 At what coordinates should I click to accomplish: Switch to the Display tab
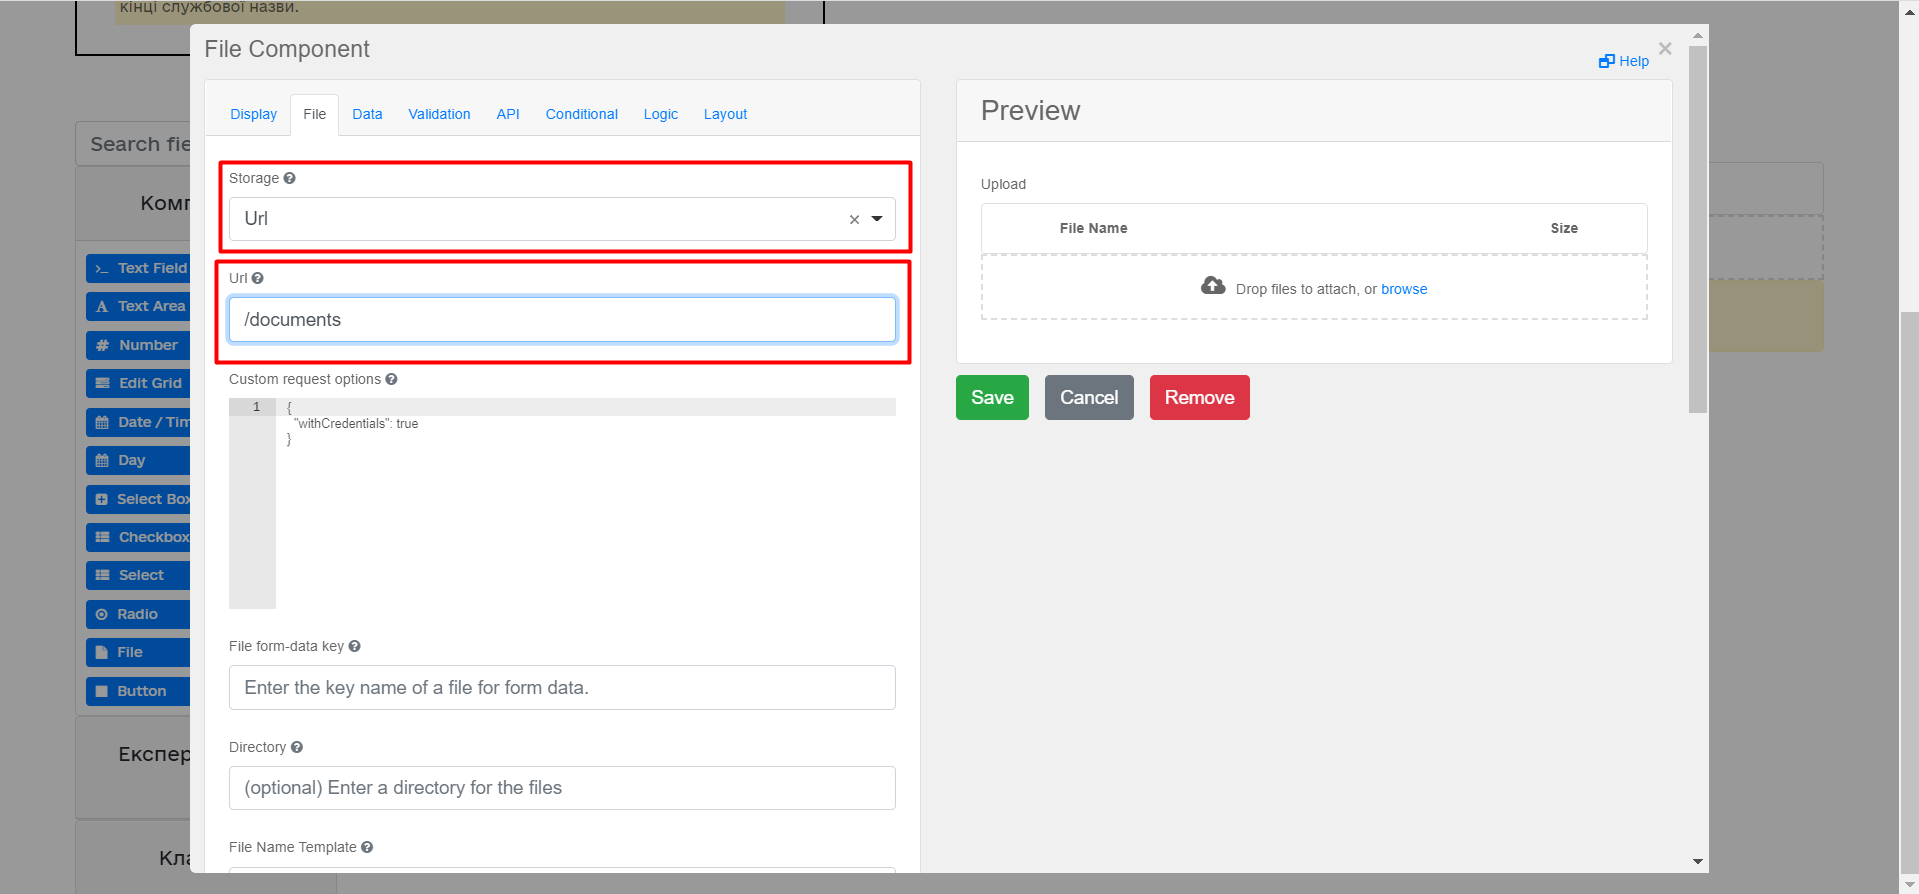253,114
